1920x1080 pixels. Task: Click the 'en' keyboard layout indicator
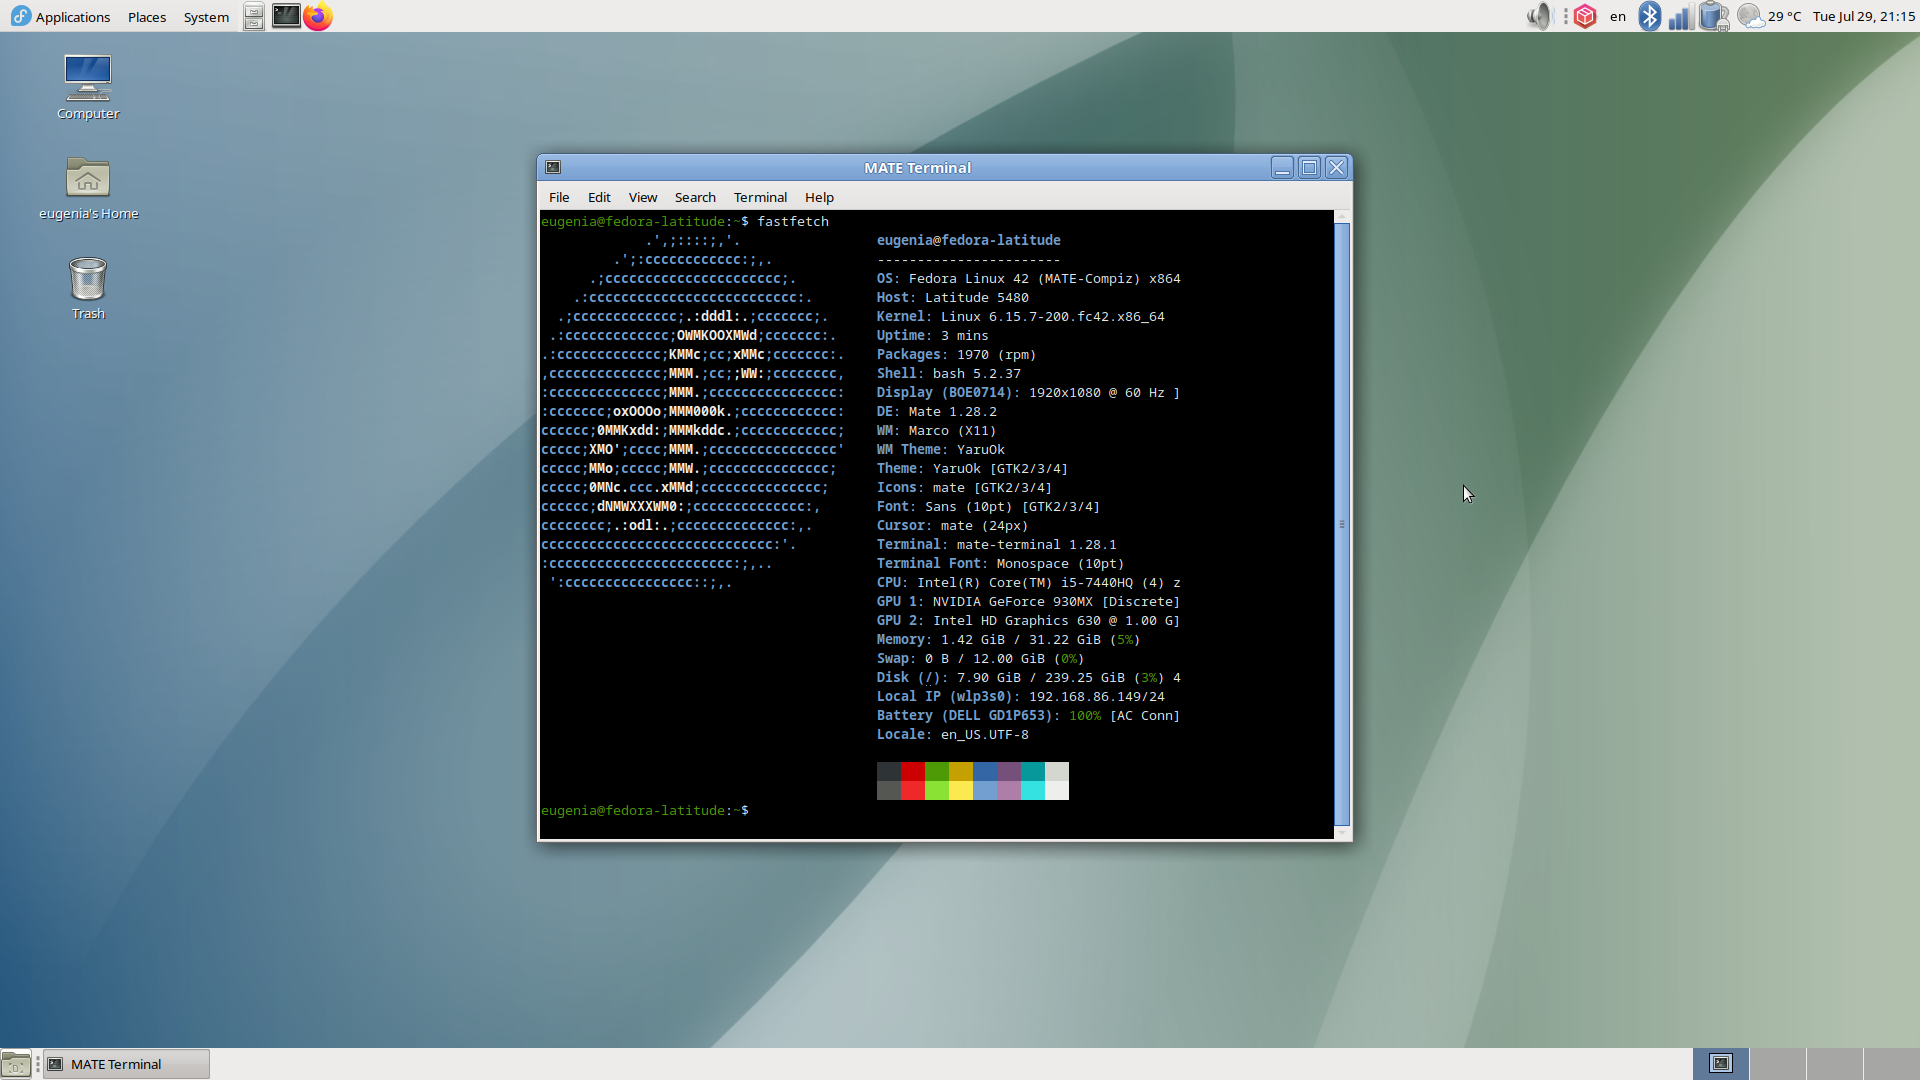(1618, 17)
